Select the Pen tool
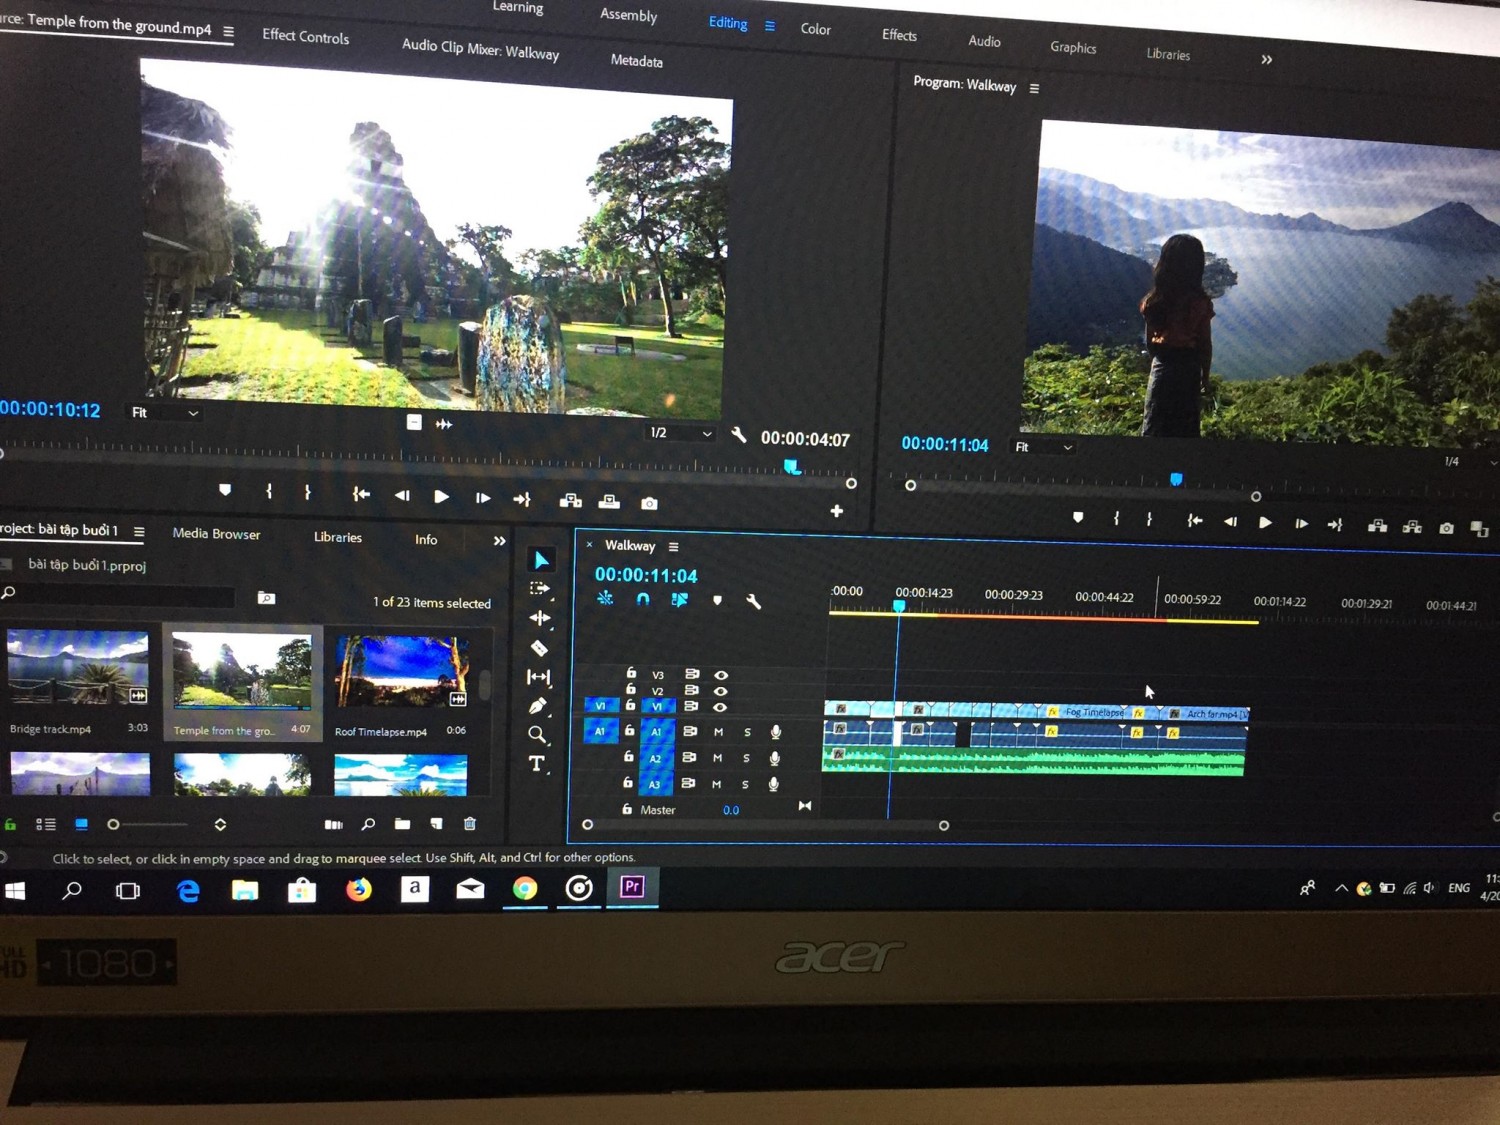The image size is (1500, 1125). click(x=538, y=706)
